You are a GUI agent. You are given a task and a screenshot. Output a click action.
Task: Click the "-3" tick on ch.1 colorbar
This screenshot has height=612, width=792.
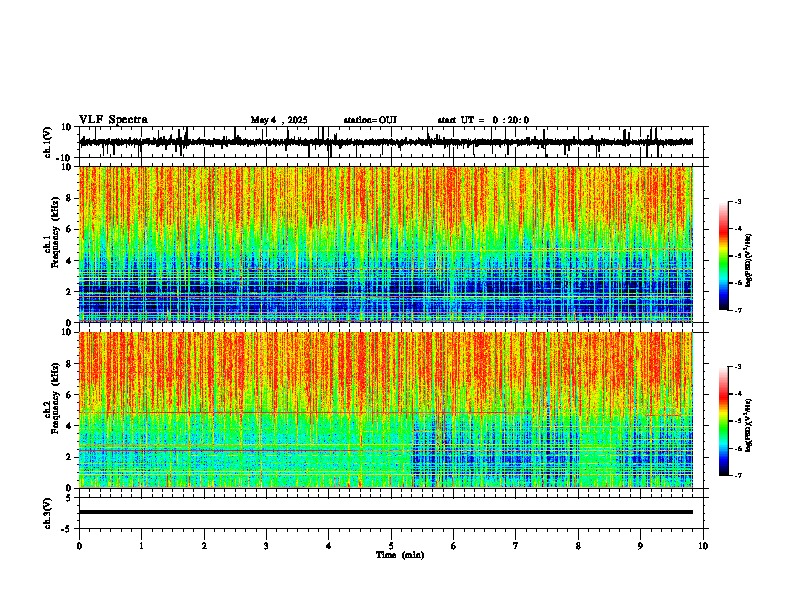coord(737,201)
